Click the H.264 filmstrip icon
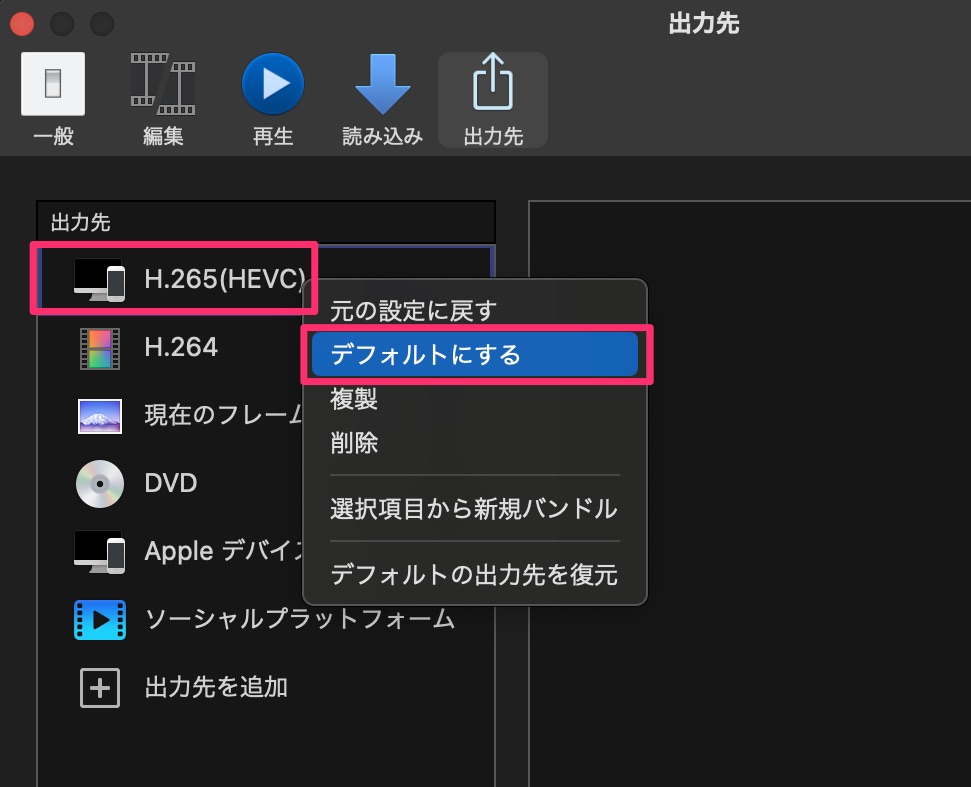 (x=100, y=349)
